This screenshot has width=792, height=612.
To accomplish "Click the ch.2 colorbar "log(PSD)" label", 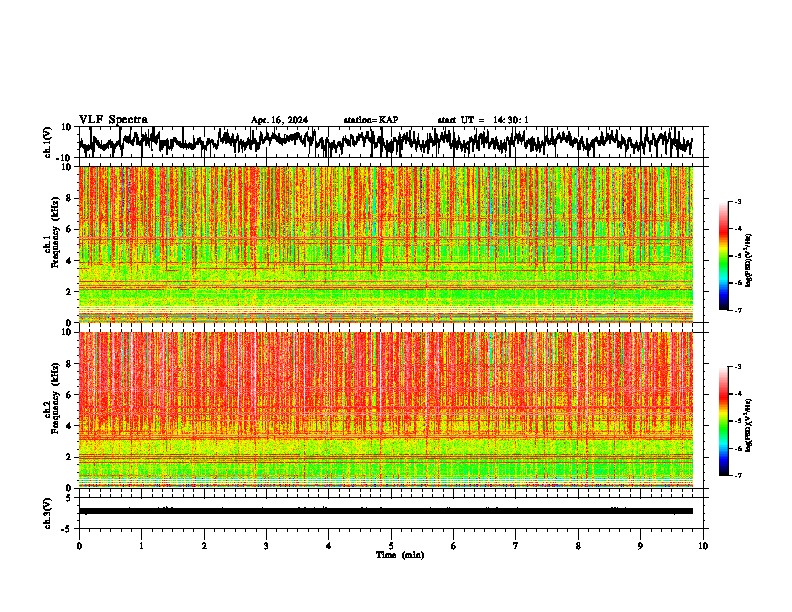I will [749, 426].
